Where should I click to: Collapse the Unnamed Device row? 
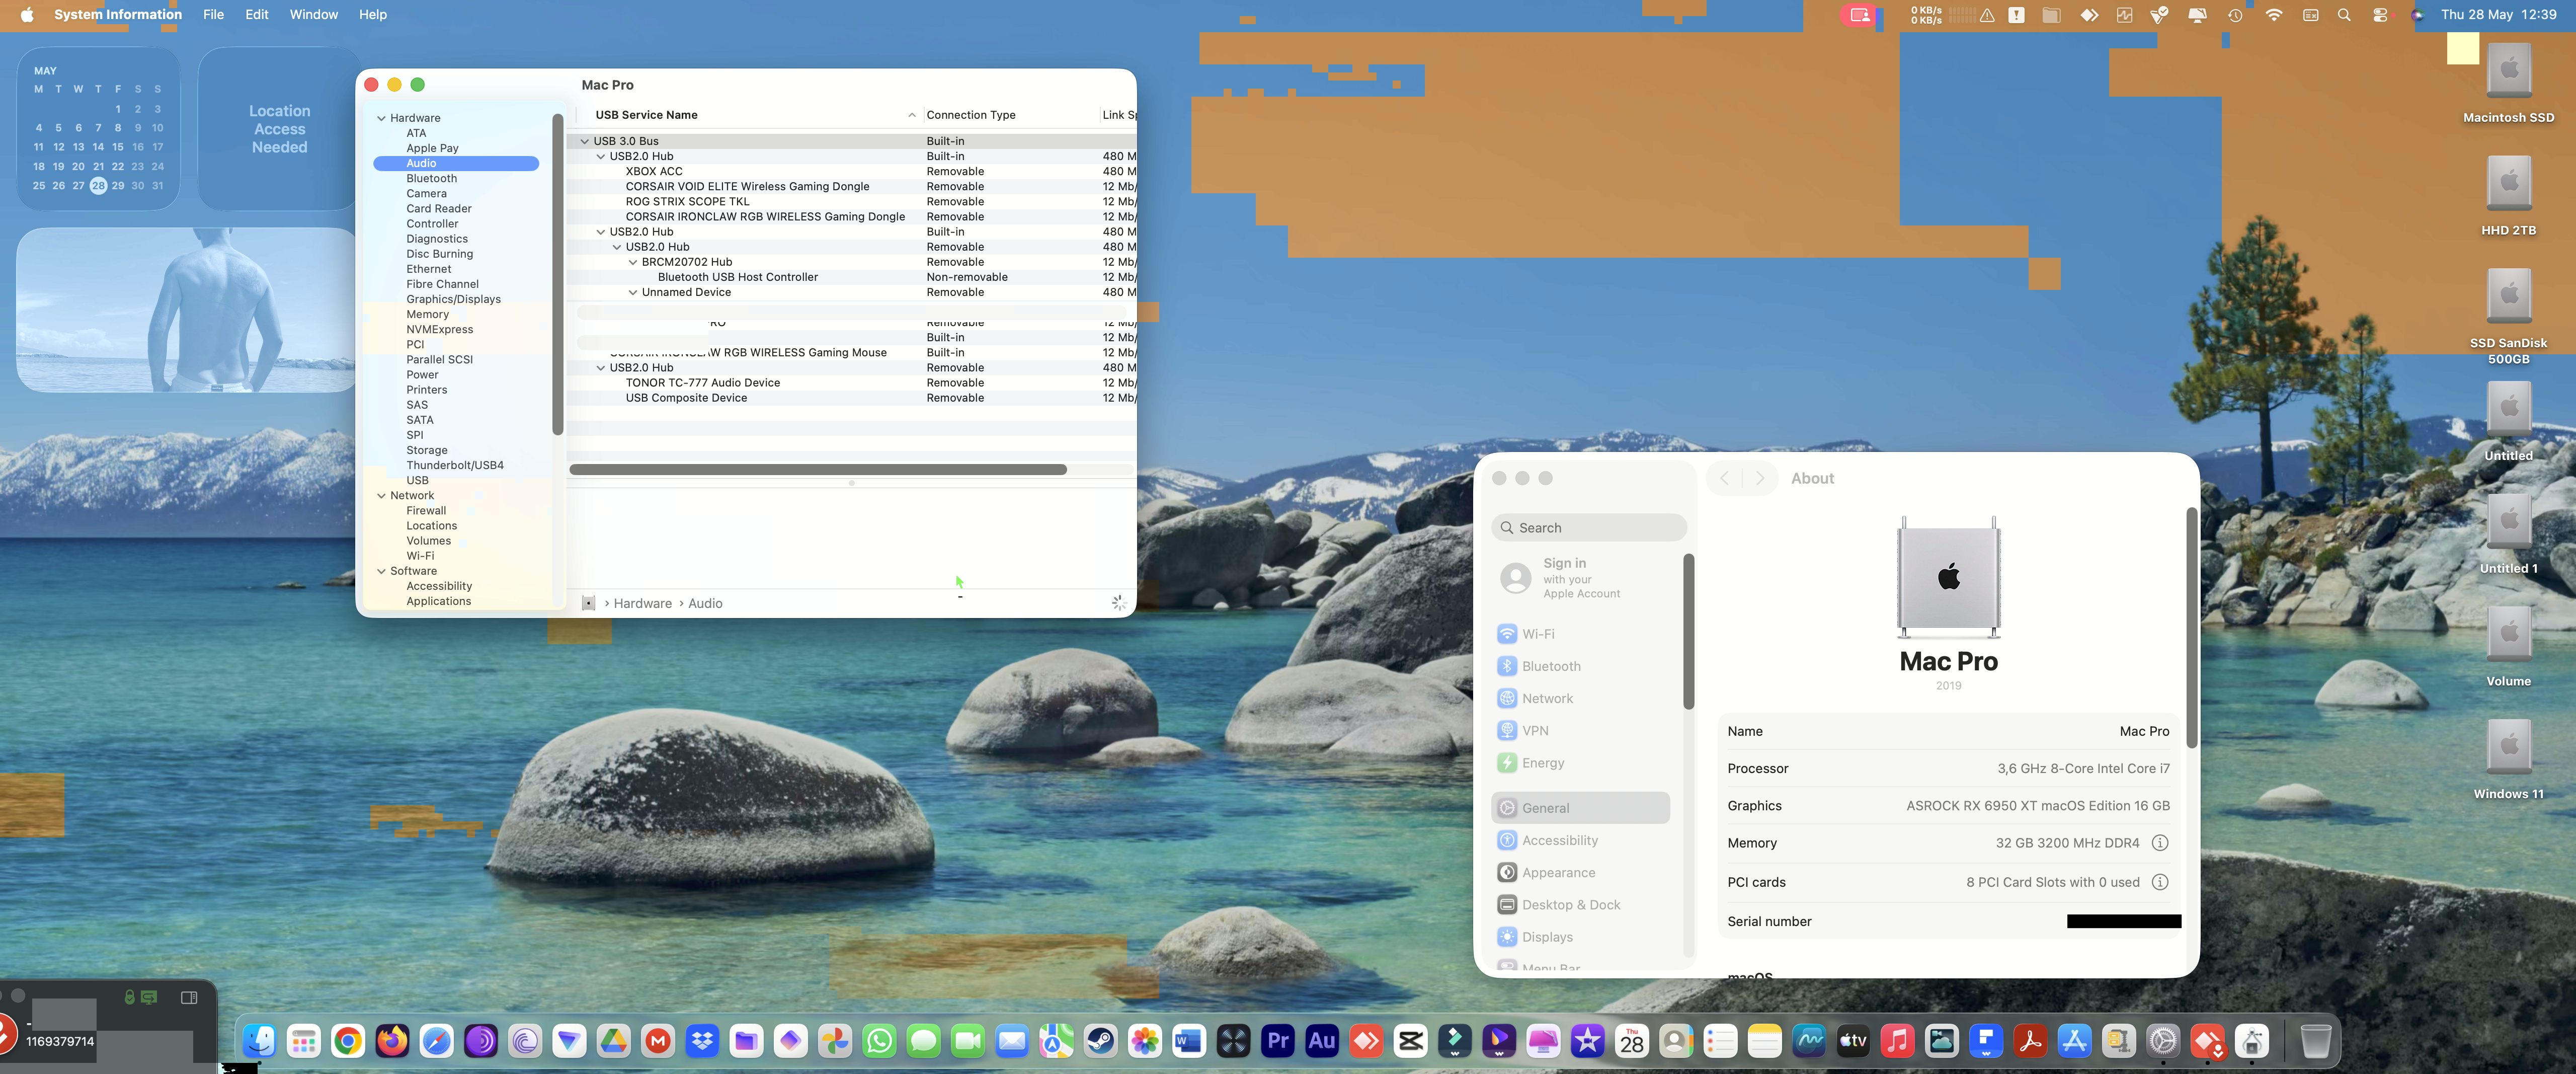[633, 292]
